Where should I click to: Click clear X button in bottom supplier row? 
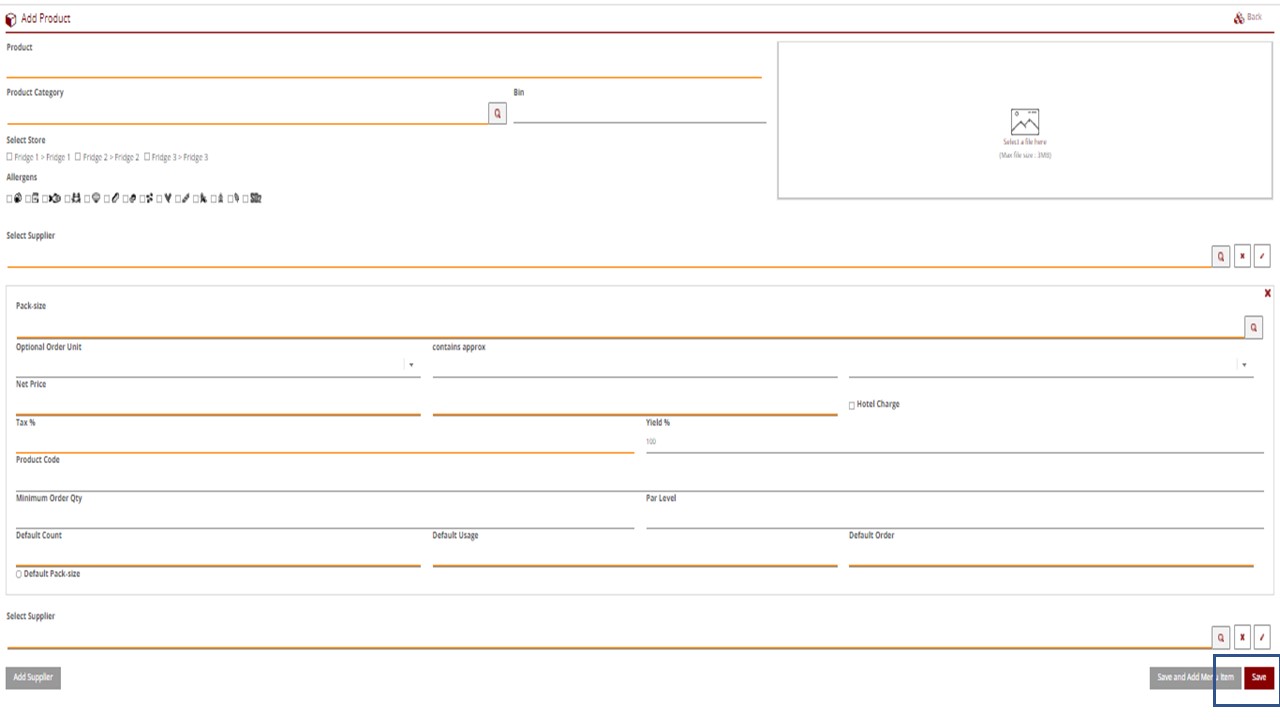pyautogui.click(x=1242, y=638)
